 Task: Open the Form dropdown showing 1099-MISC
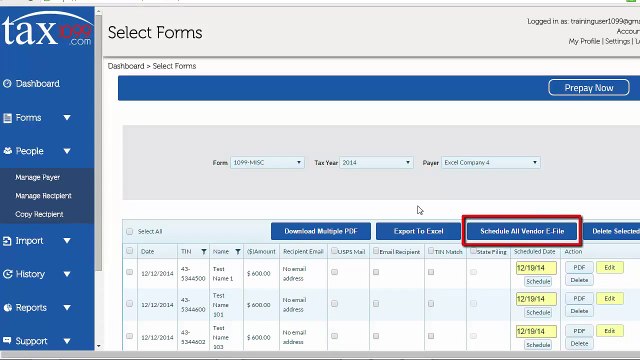[x=267, y=162]
